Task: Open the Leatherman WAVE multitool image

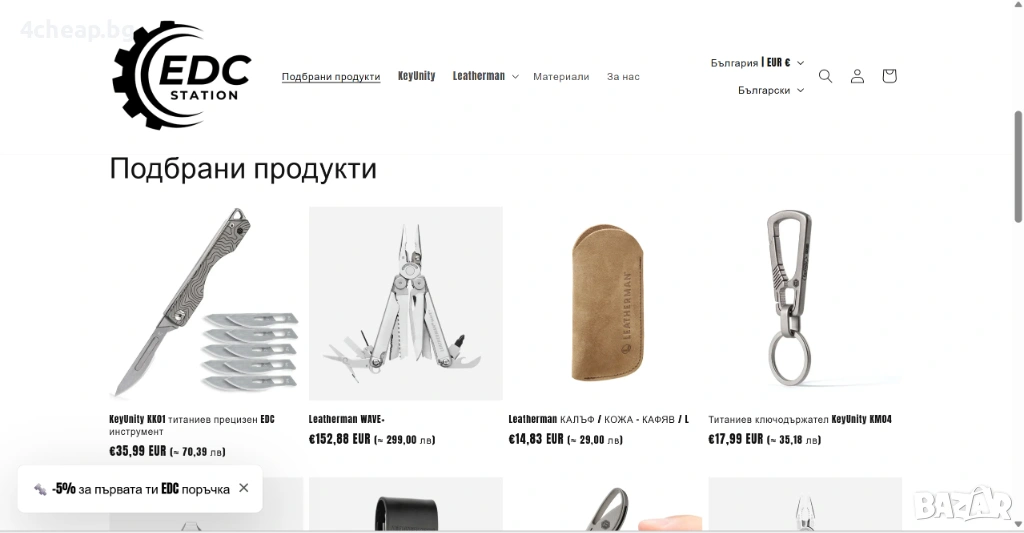Action: pyautogui.click(x=406, y=303)
